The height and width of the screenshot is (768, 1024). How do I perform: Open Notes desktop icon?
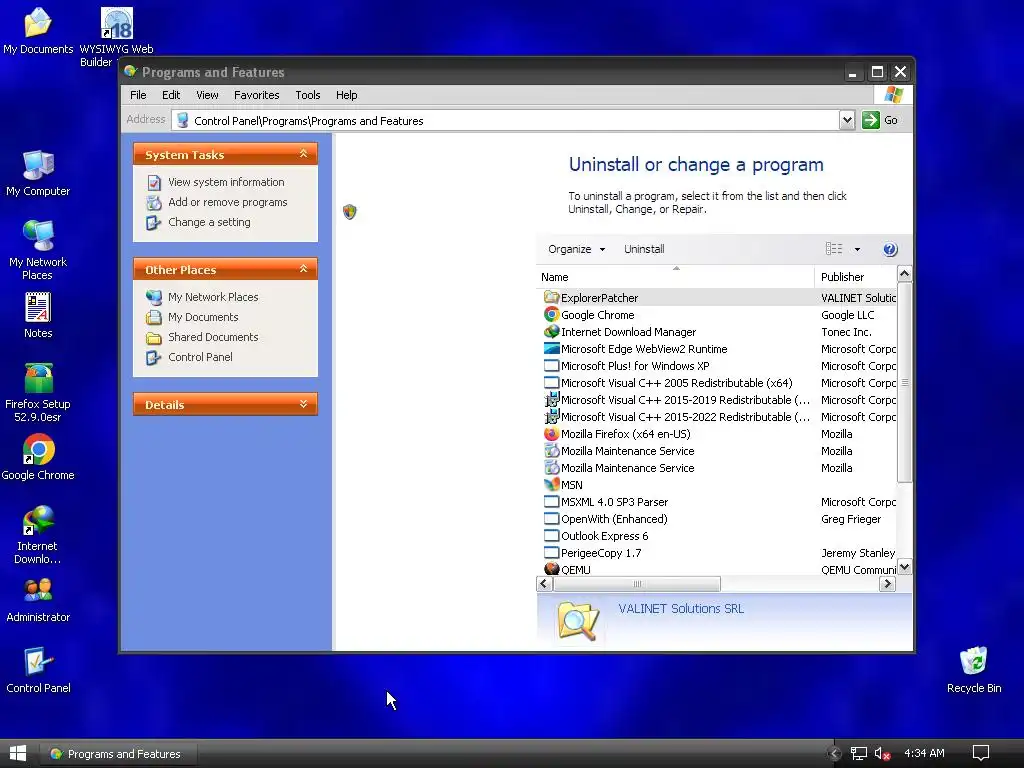coord(38,315)
